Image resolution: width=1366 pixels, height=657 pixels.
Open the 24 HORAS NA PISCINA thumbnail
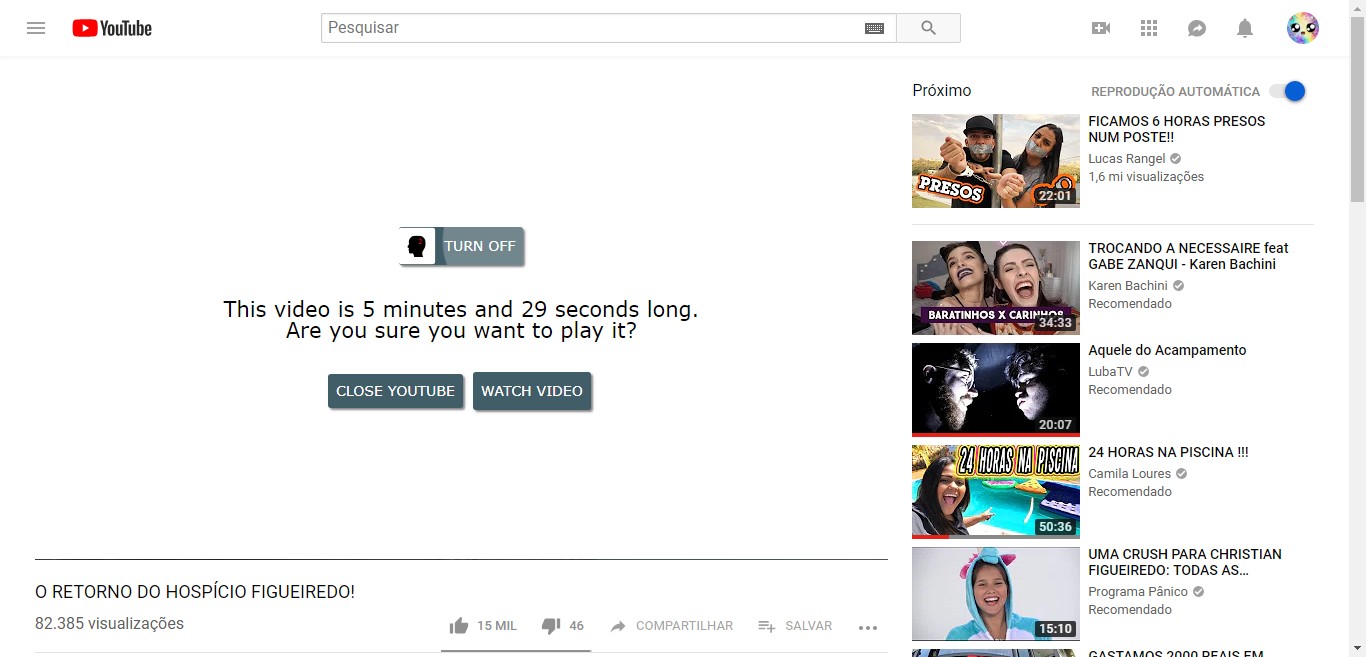[x=996, y=492]
